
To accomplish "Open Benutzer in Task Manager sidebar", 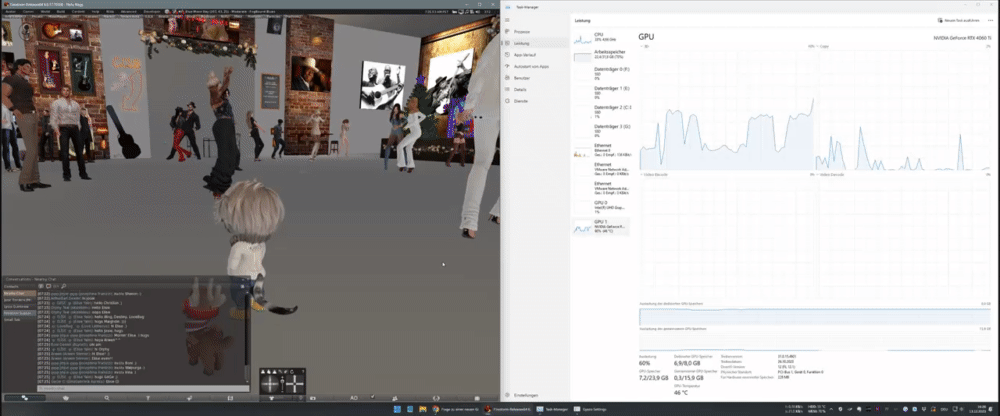I will [535, 78].
